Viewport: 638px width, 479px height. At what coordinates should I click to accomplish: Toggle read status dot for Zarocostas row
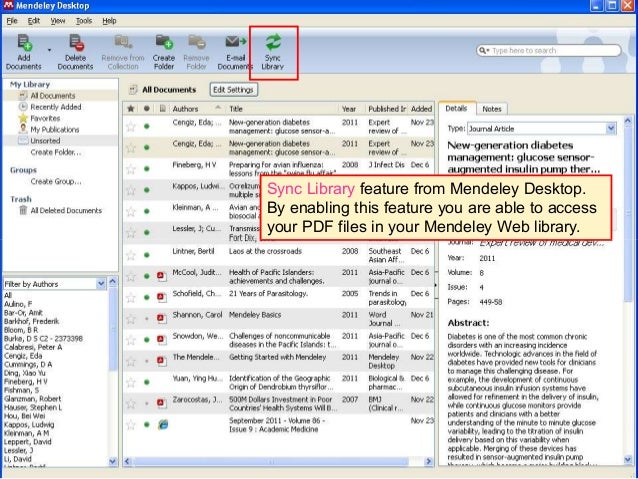146,403
